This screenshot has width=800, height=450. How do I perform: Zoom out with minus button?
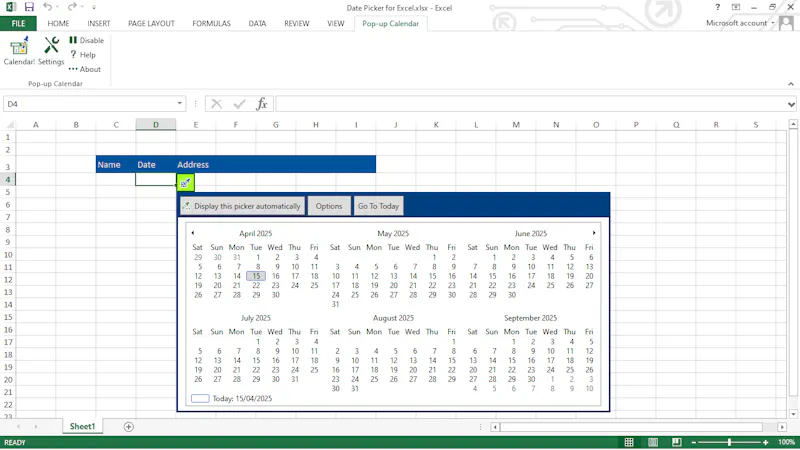(693, 442)
